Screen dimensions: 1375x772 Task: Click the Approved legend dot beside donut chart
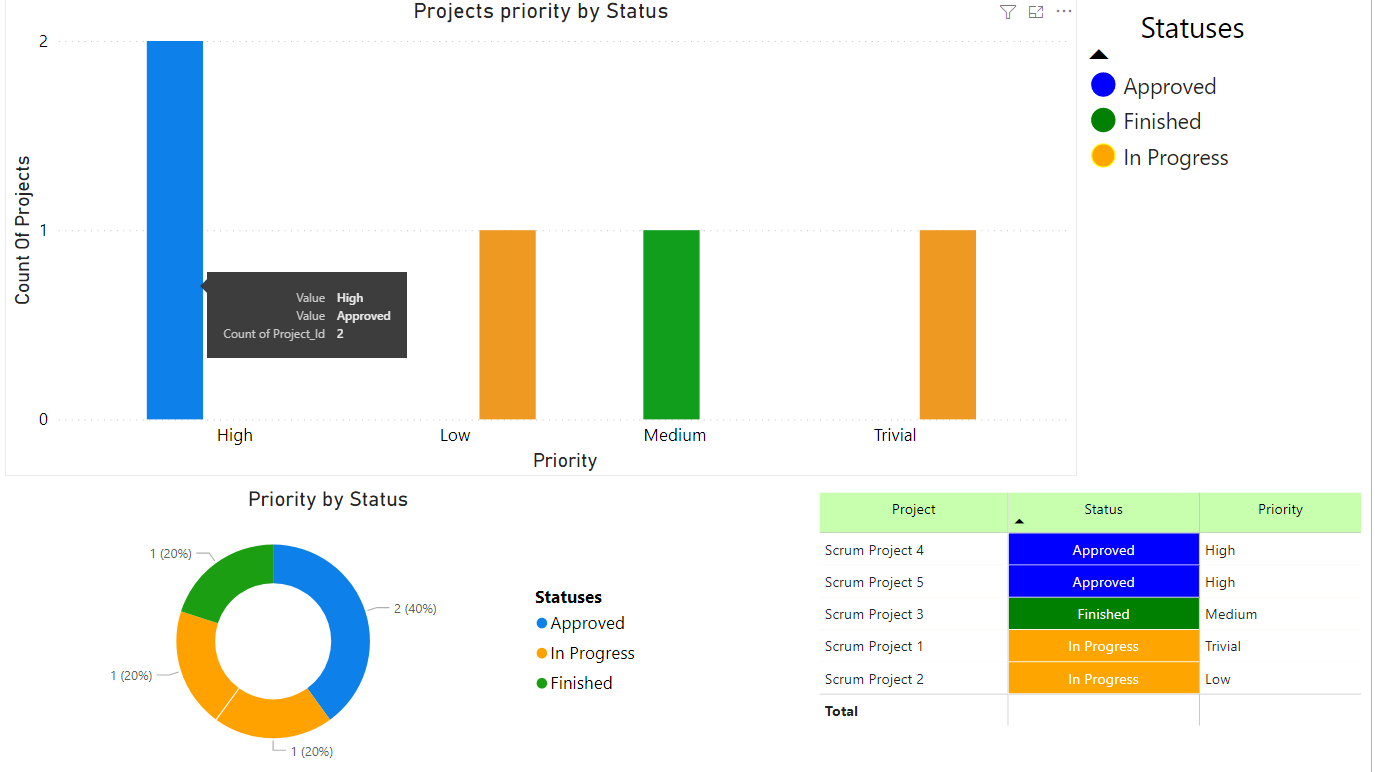[x=541, y=622]
